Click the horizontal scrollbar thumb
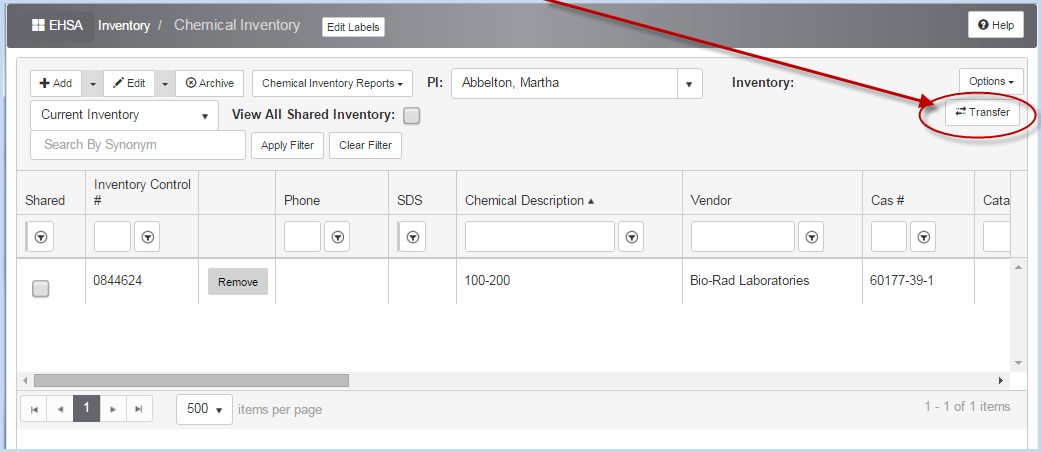The height and width of the screenshot is (452, 1041). (191, 381)
